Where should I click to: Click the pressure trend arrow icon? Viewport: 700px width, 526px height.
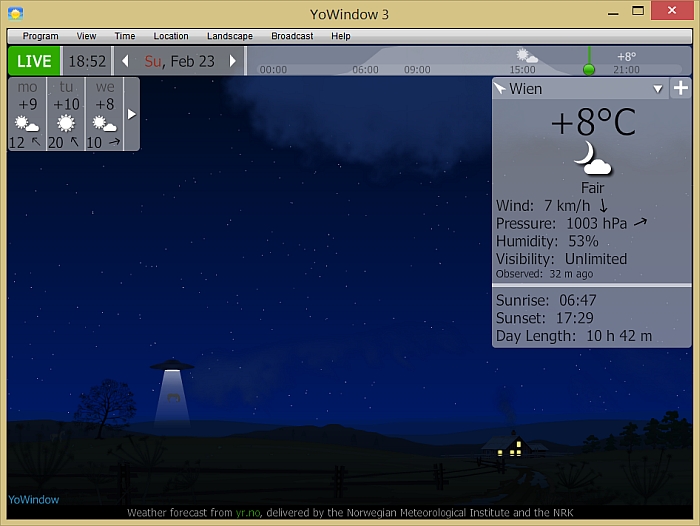pos(640,222)
